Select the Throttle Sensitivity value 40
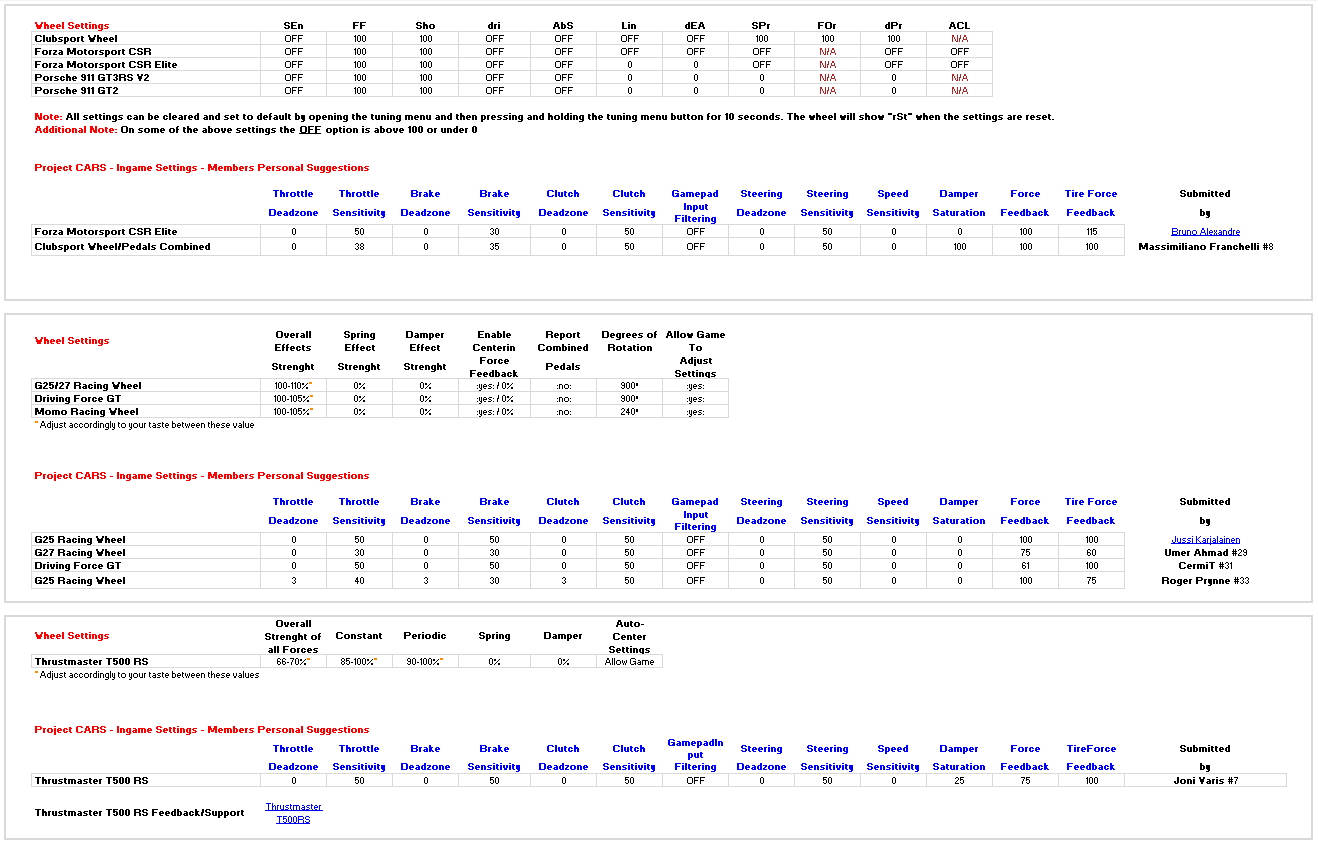Image resolution: width=1318 pixels, height=844 pixels. 359,581
